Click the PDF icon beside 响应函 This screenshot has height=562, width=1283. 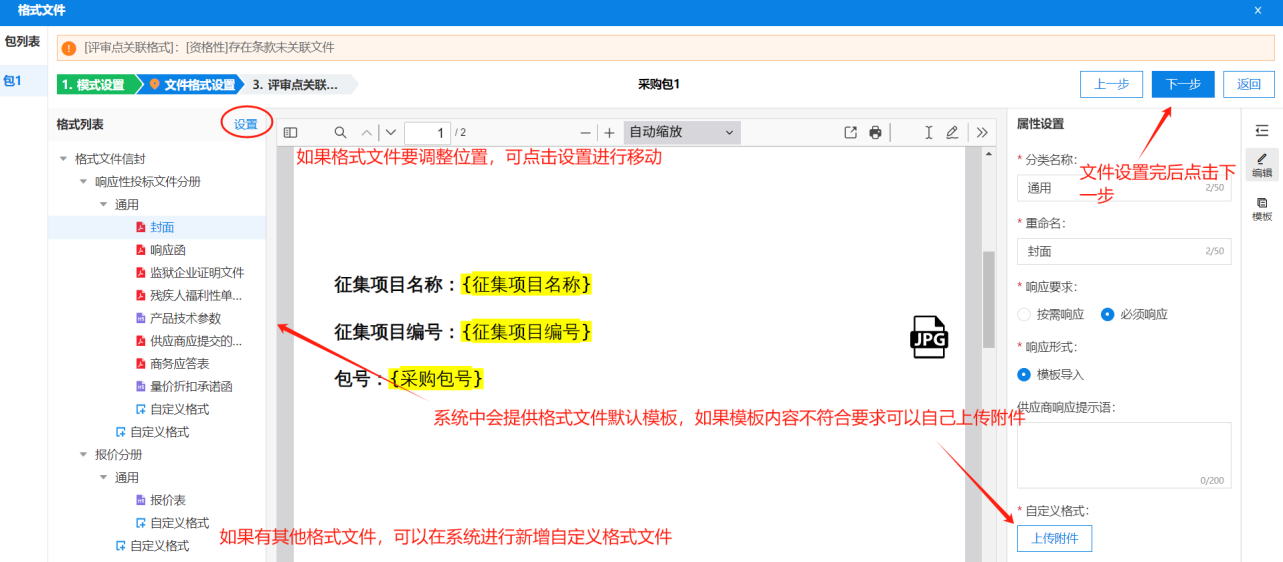tap(141, 250)
